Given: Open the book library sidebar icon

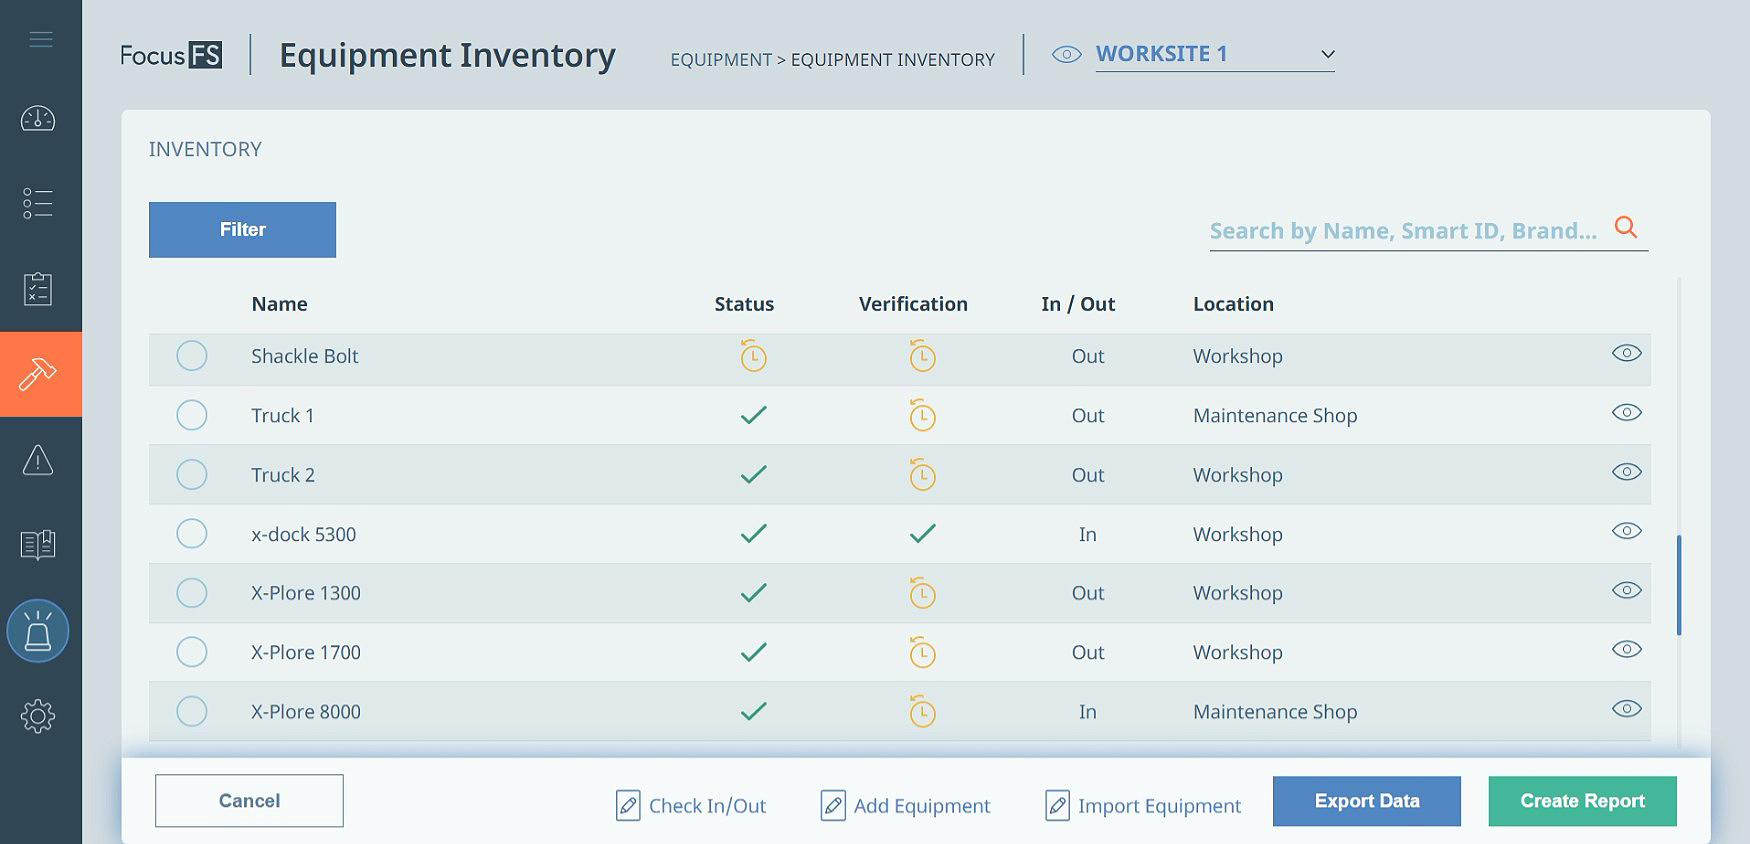Looking at the screenshot, I should click(x=38, y=545).
